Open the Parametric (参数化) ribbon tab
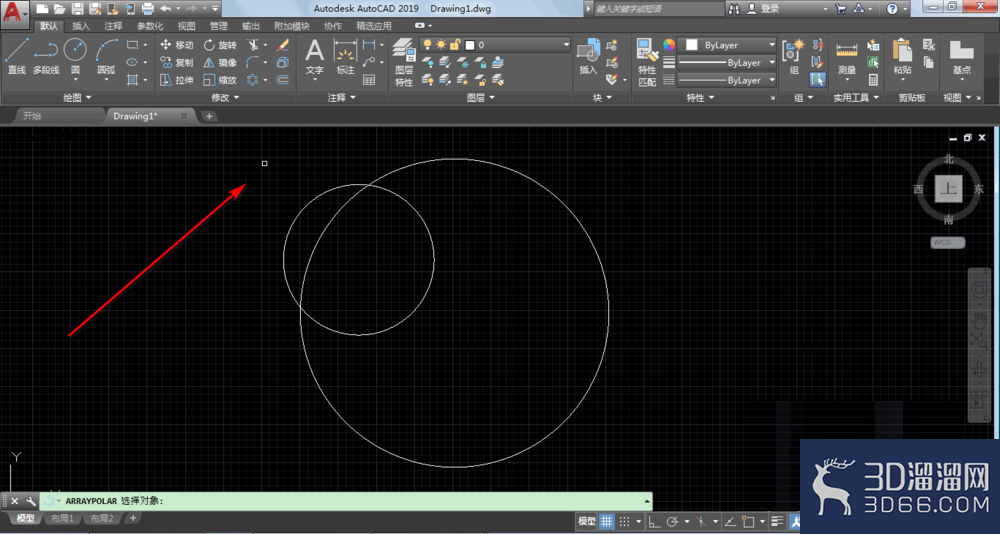The width and height of the screenshot is (1000, 534). 150,26
